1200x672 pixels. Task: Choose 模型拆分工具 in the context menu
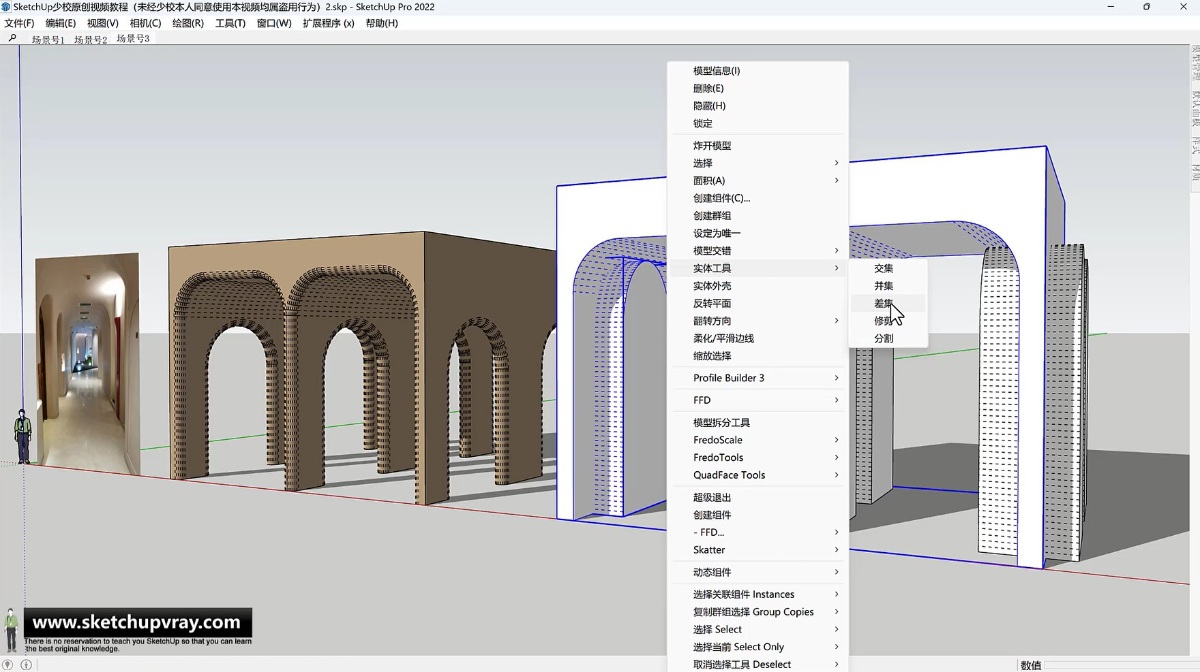(x=757, y=423)
